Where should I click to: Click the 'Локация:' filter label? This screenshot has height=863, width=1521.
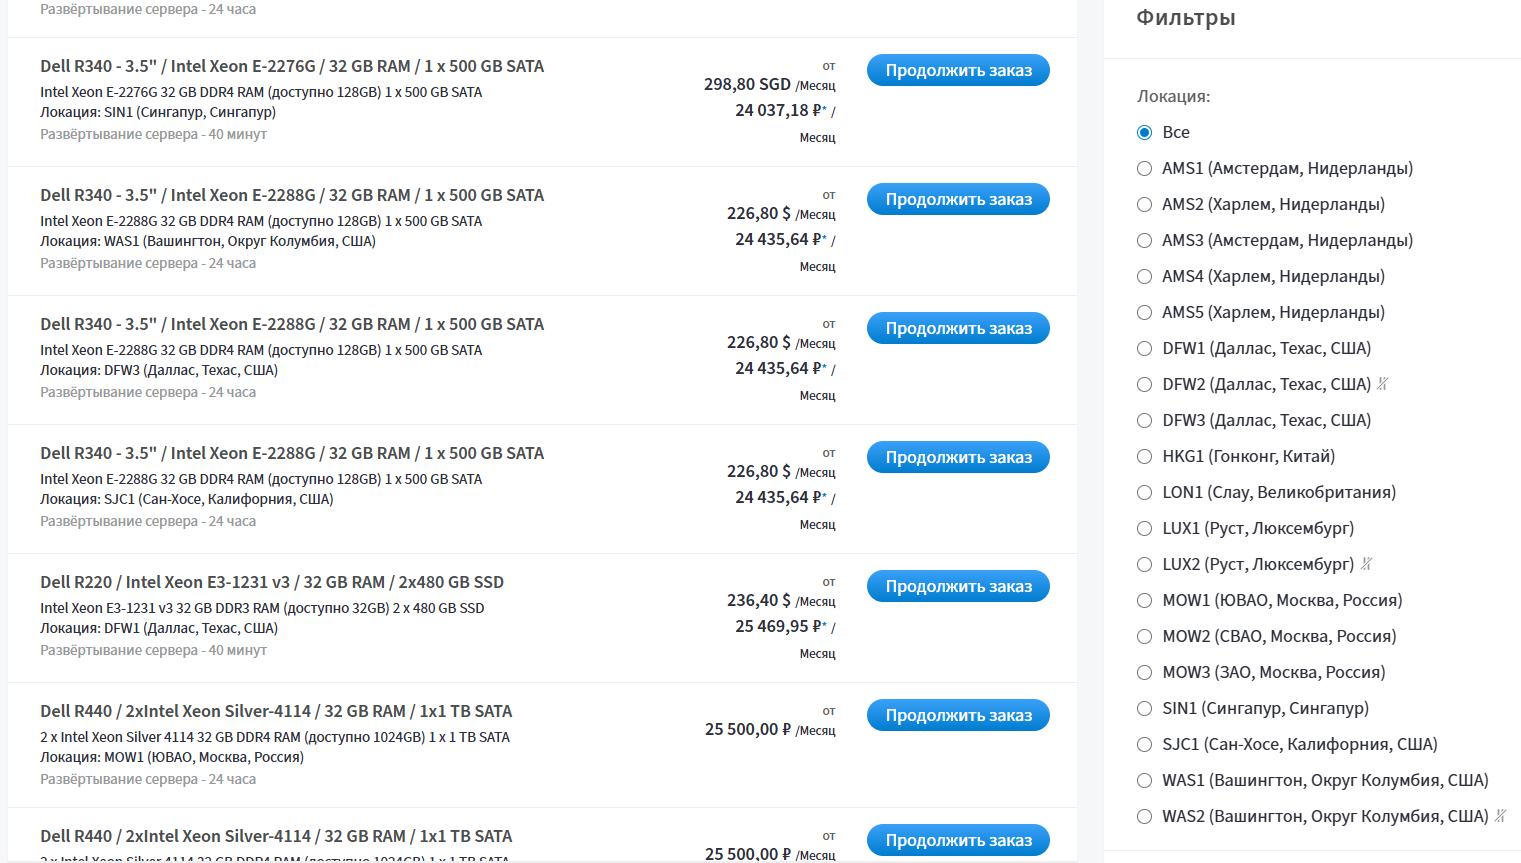coord(1173,96)
